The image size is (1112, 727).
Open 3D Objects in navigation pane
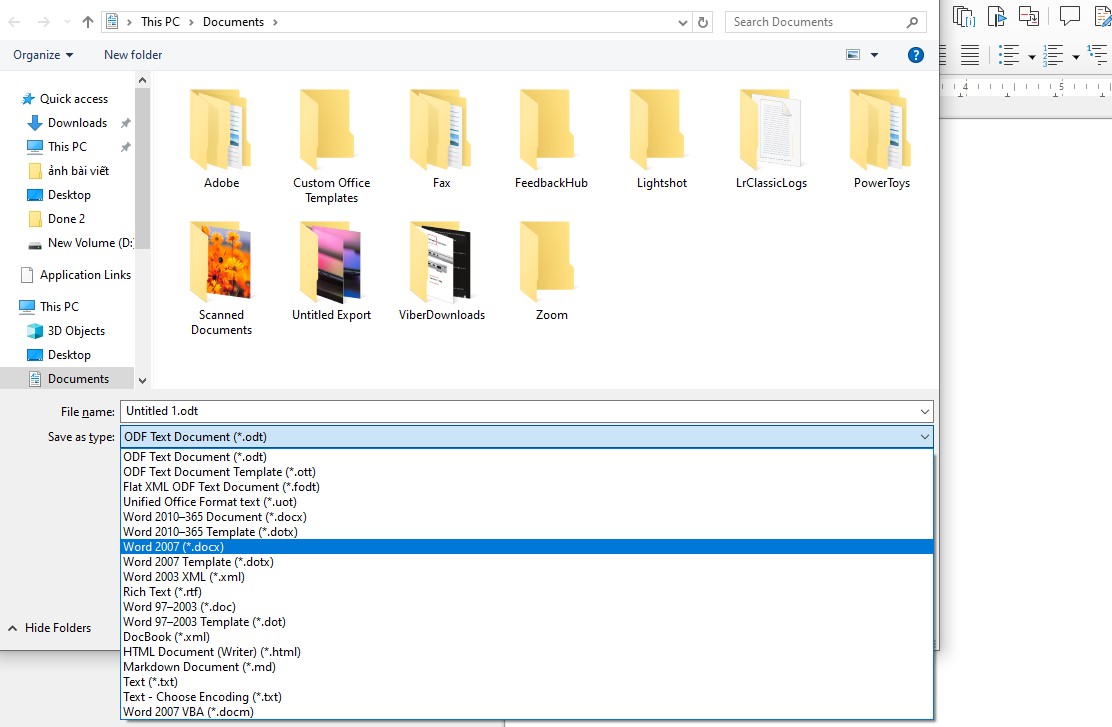click(76, 331)
